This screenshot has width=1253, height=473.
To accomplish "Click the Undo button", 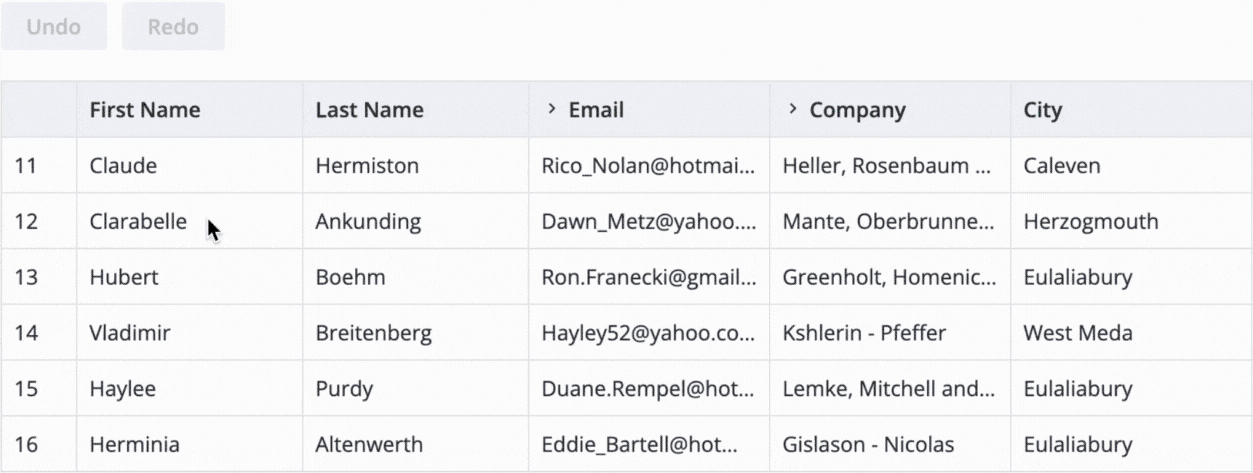I will pyautogui.click(x=54, y=27).
